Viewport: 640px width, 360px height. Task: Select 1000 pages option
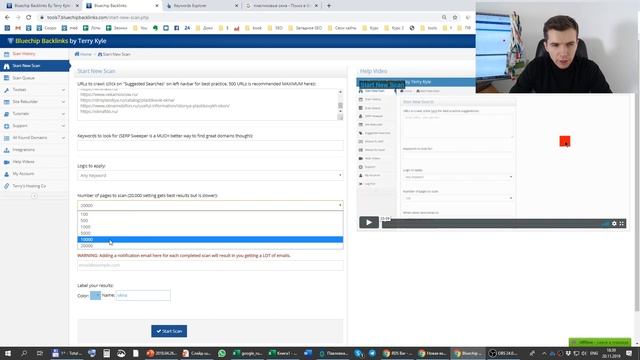[210, 227]
